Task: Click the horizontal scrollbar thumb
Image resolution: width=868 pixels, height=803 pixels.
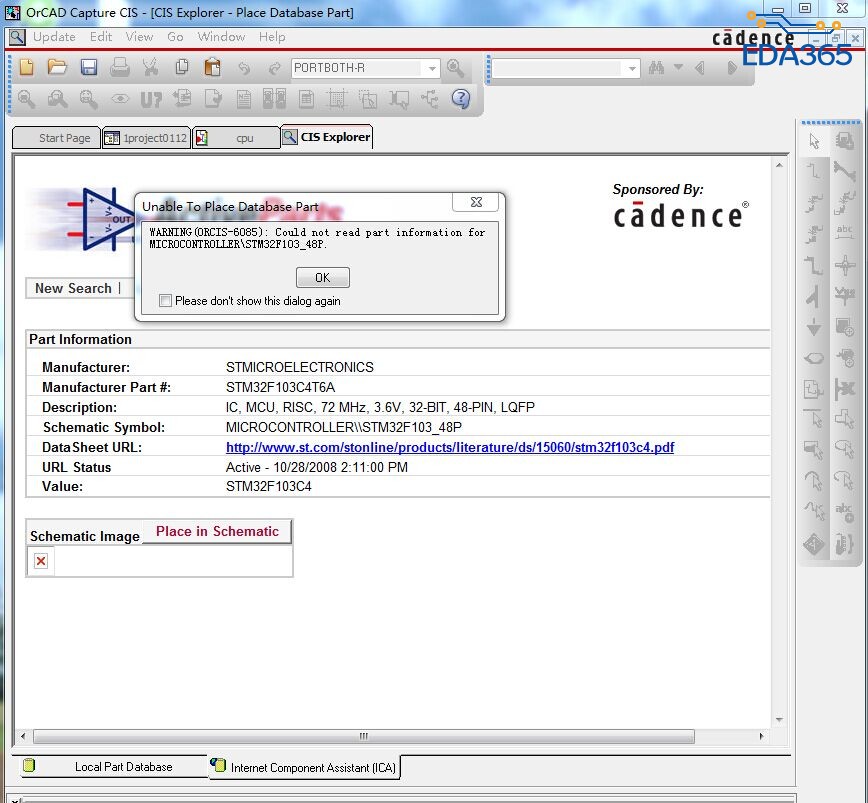Action: (364, 736)
